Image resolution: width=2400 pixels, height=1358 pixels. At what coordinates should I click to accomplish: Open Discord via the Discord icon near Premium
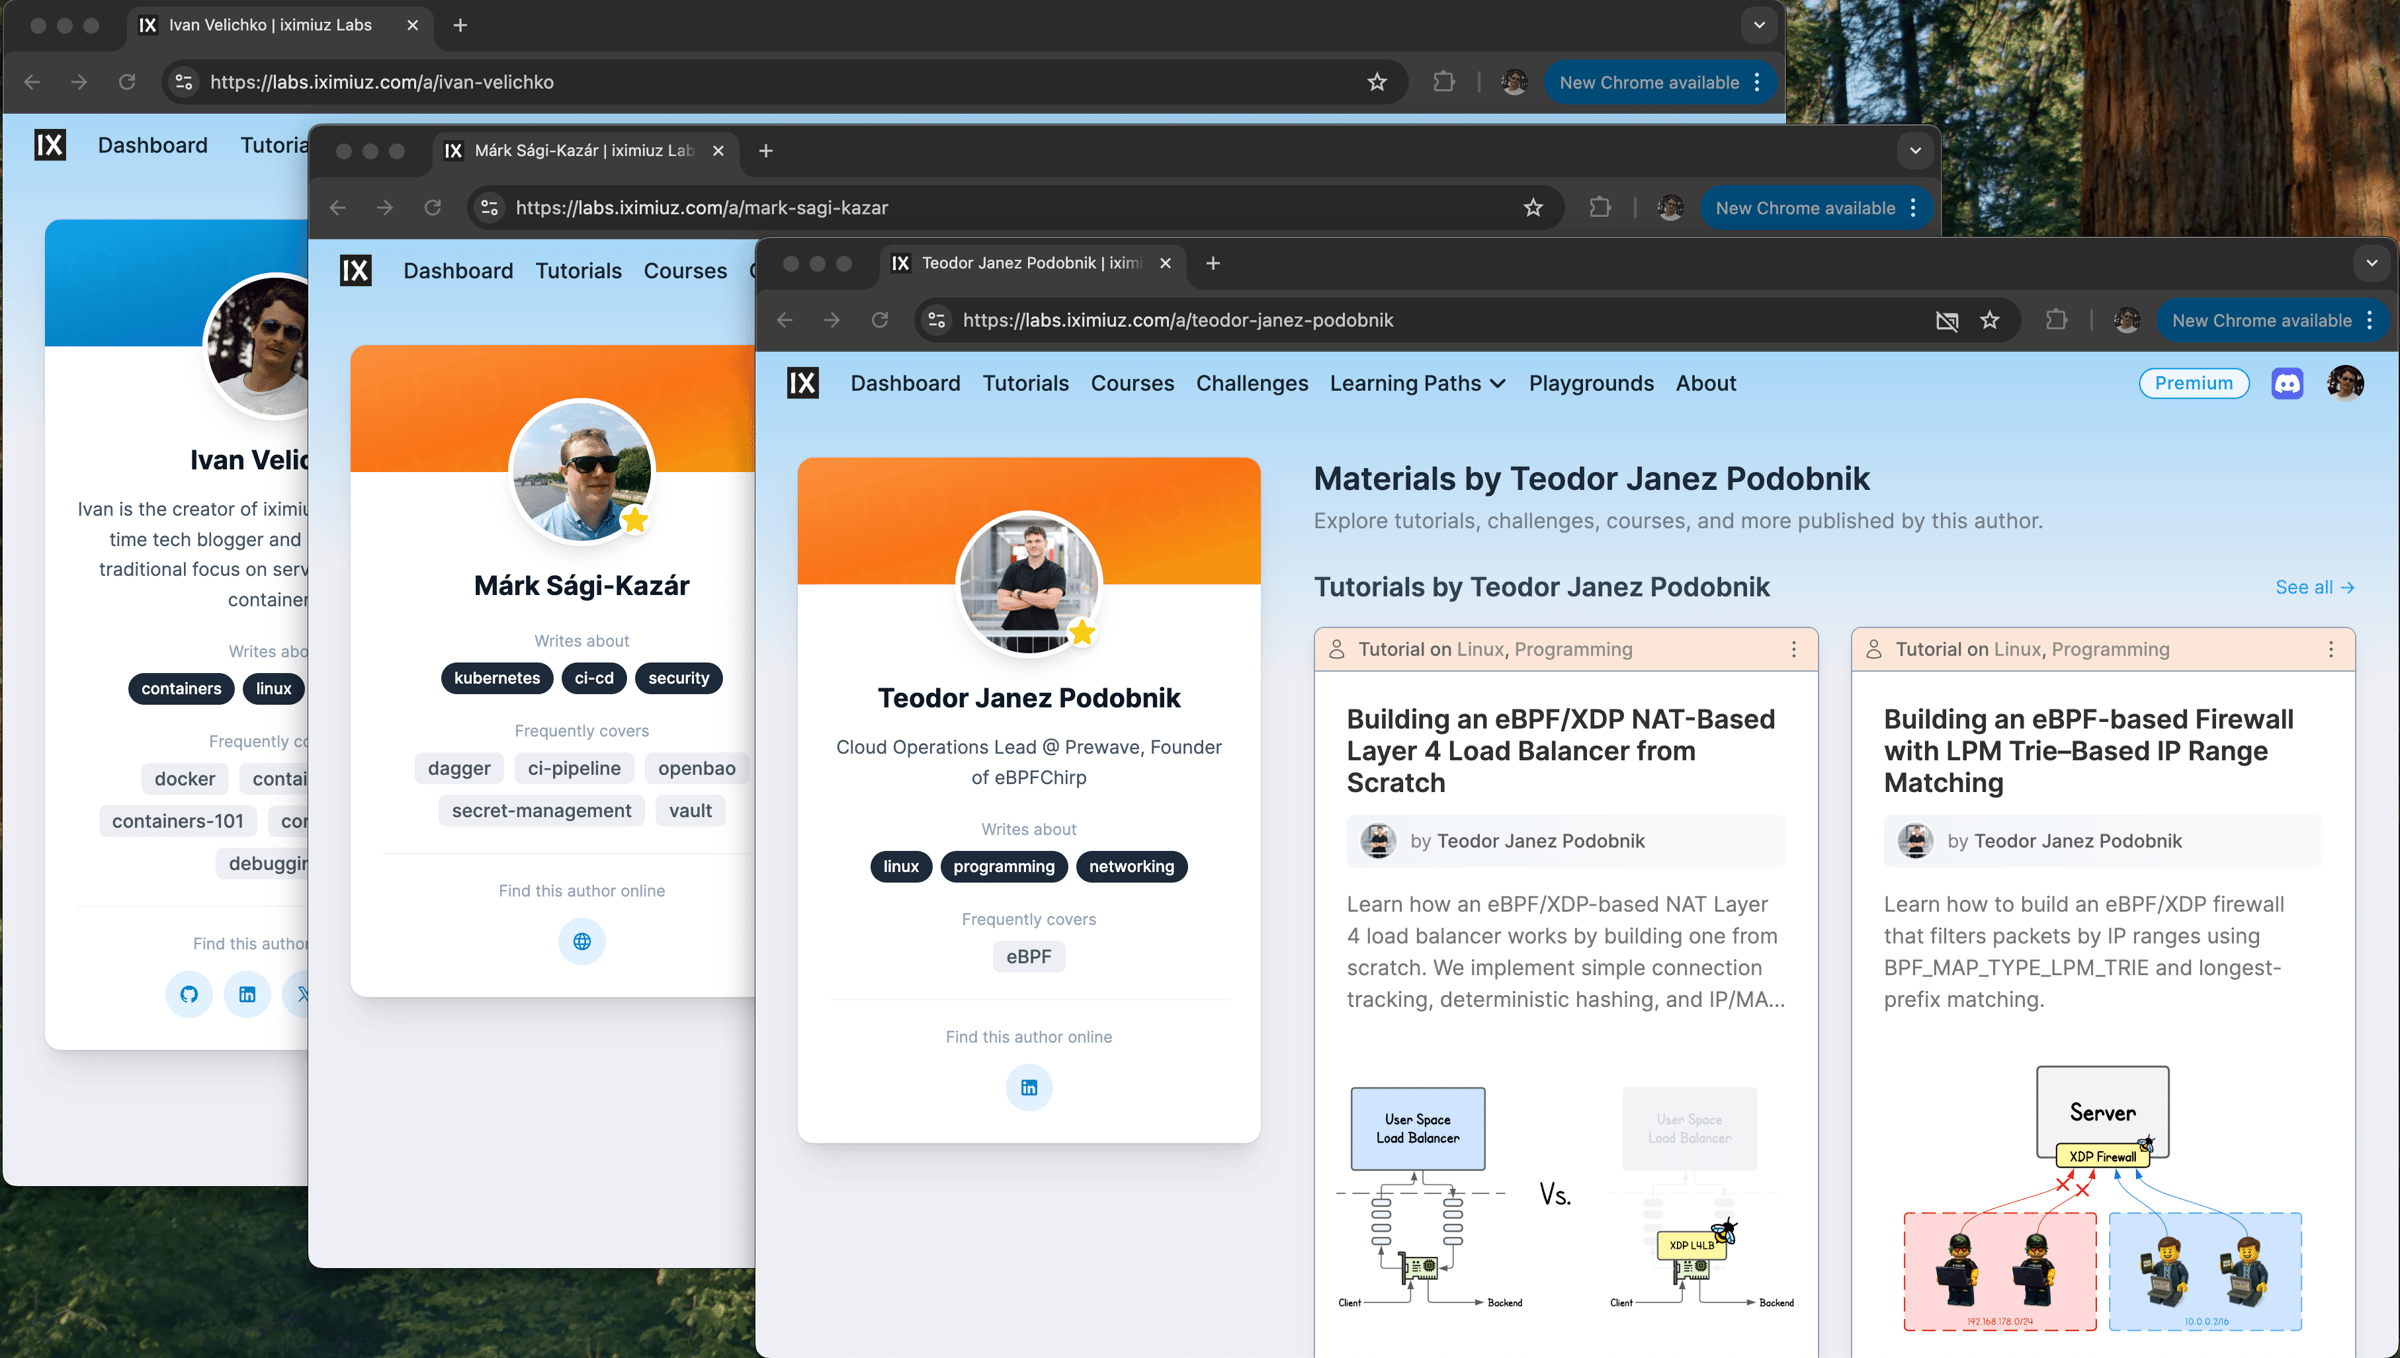[x=2288, y=383]
